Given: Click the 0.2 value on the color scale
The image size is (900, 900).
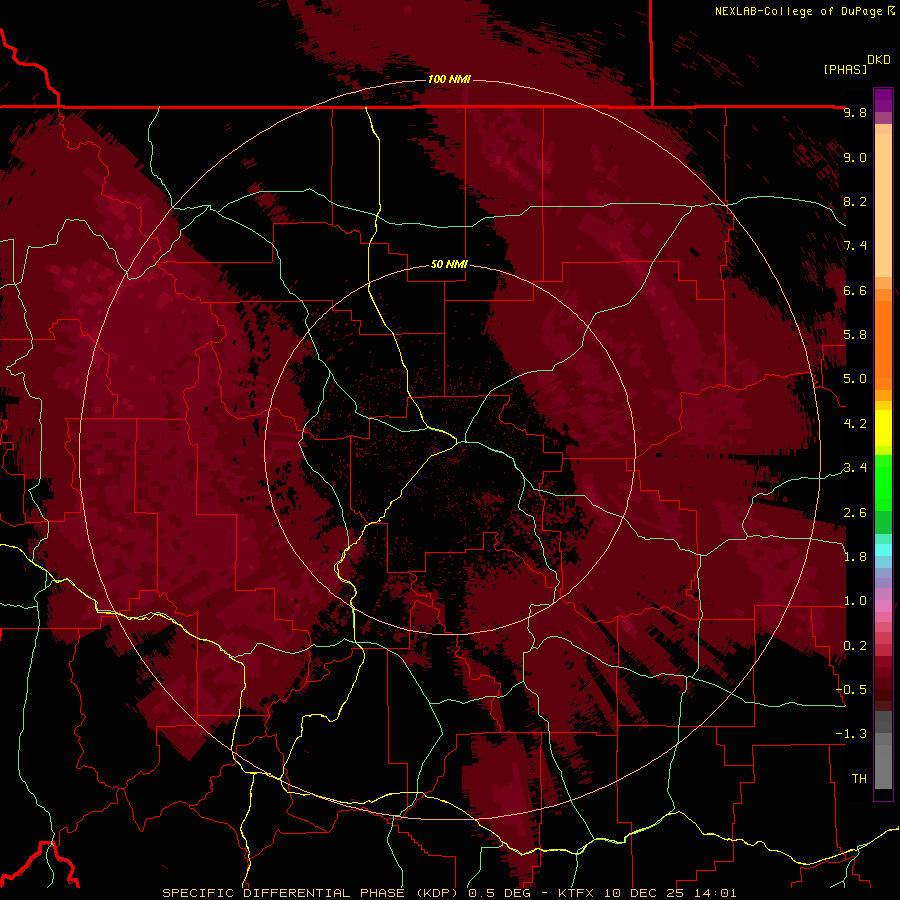Looking at the screenshot, I should [855, 646].
